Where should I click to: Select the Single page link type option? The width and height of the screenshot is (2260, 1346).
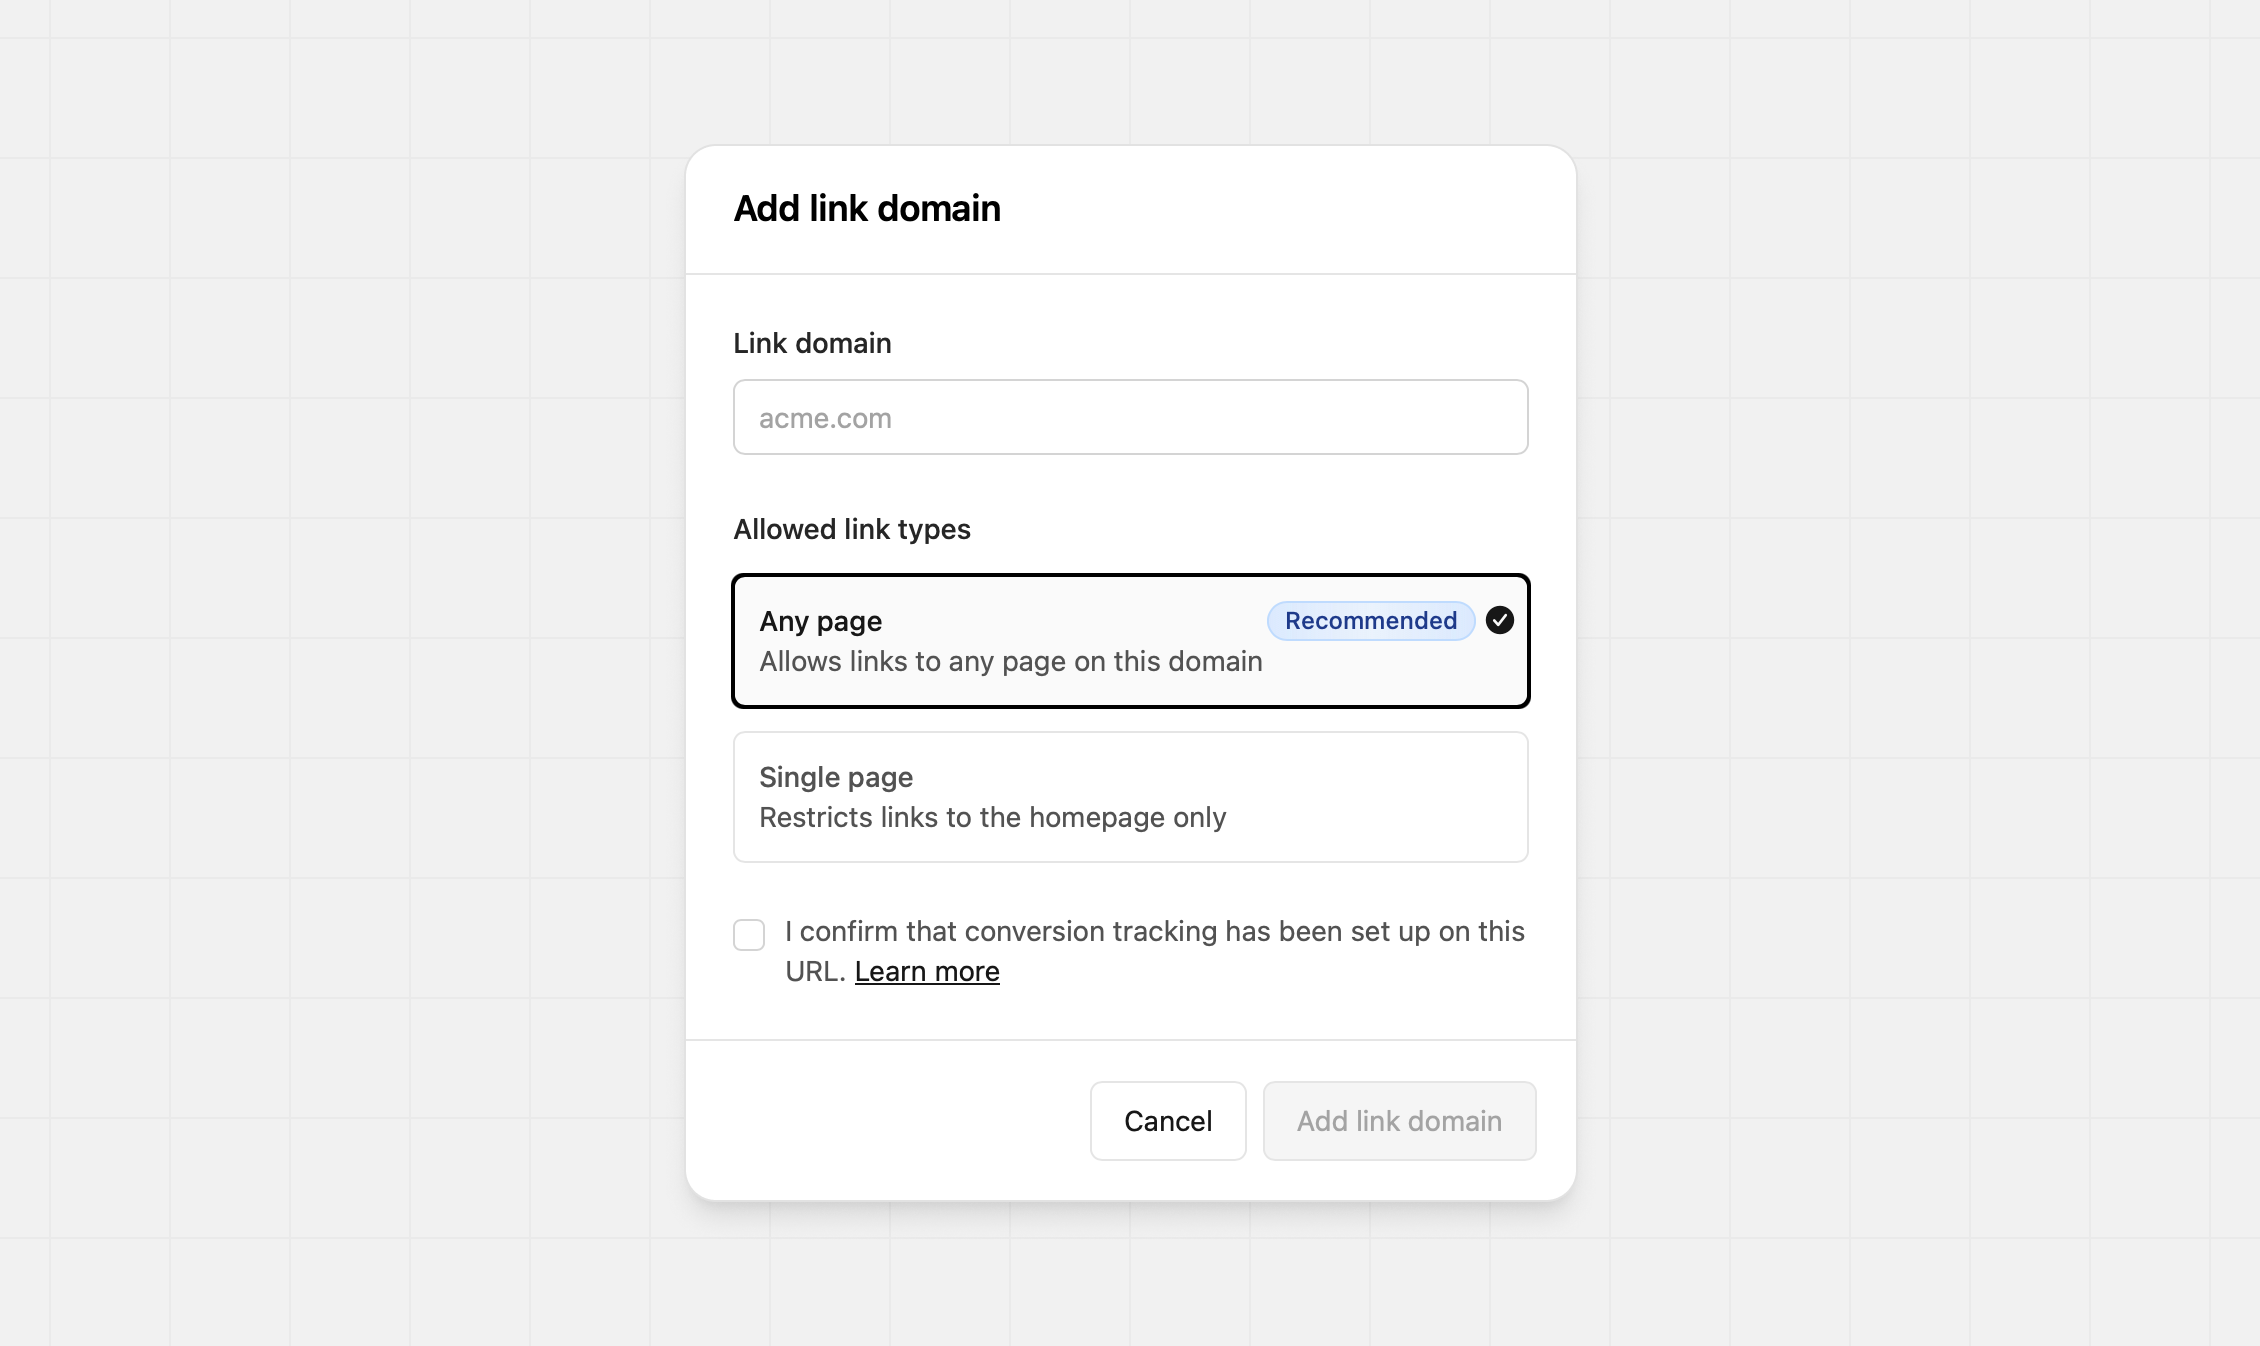1130,797
